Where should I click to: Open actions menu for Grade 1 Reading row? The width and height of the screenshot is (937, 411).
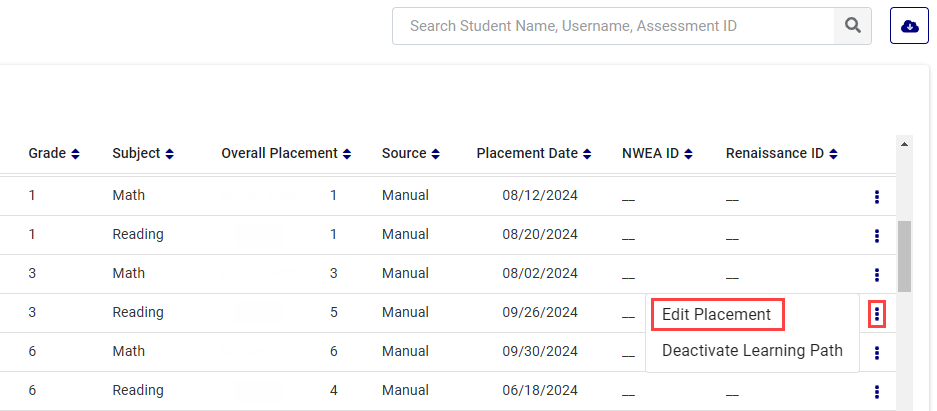click(877, 236)
